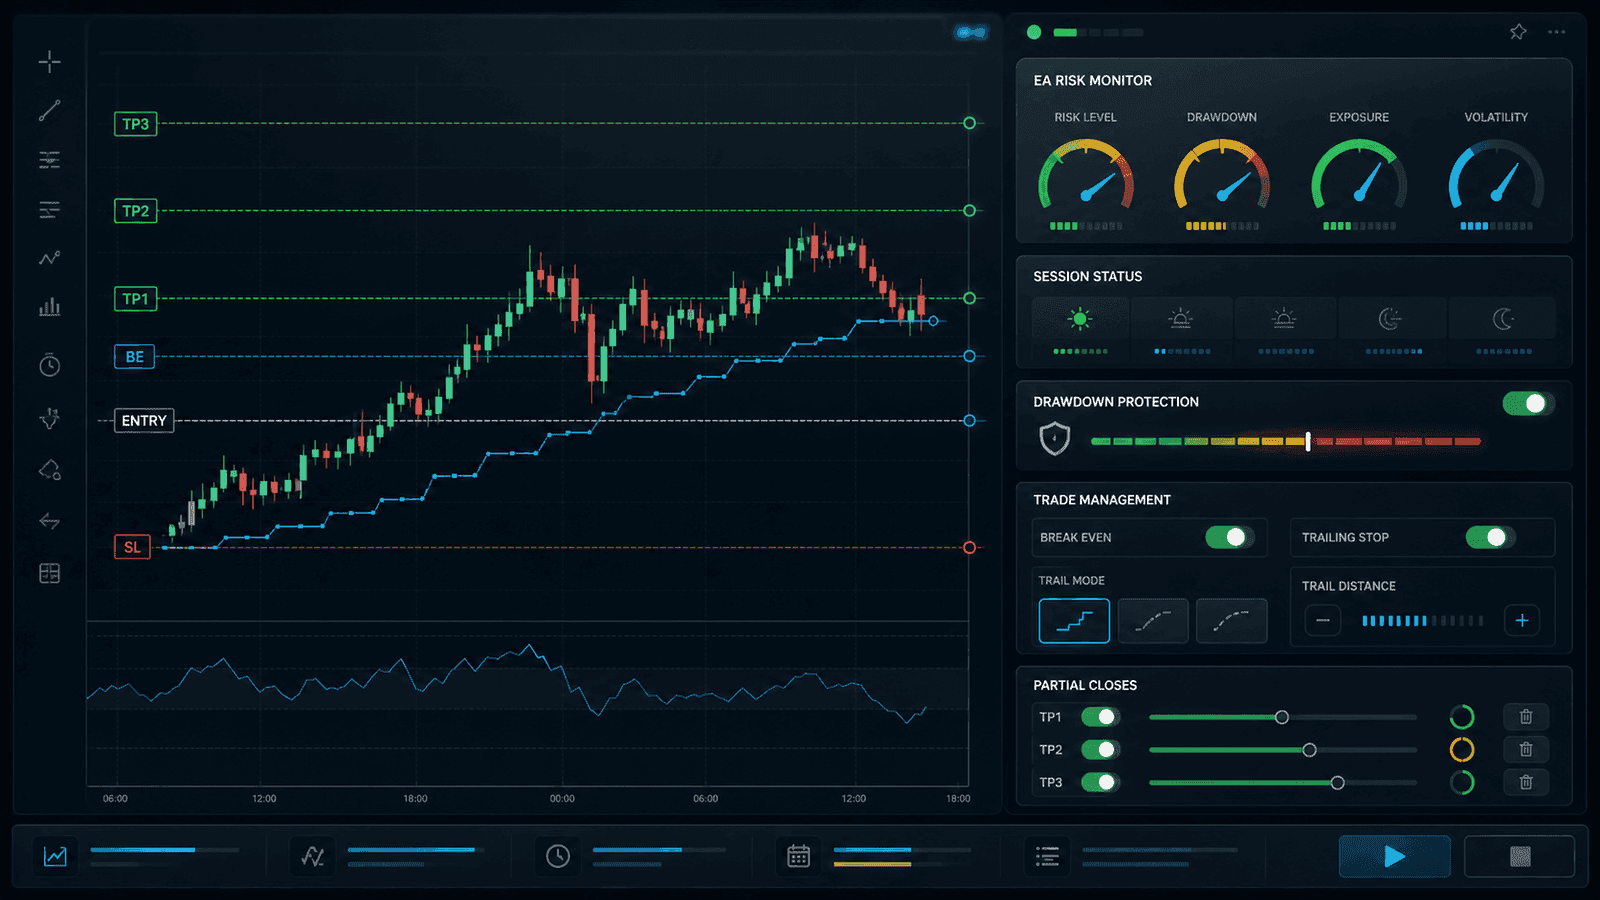
Task: Select the crescent moon night session icon
Action: coord(1503,319)
